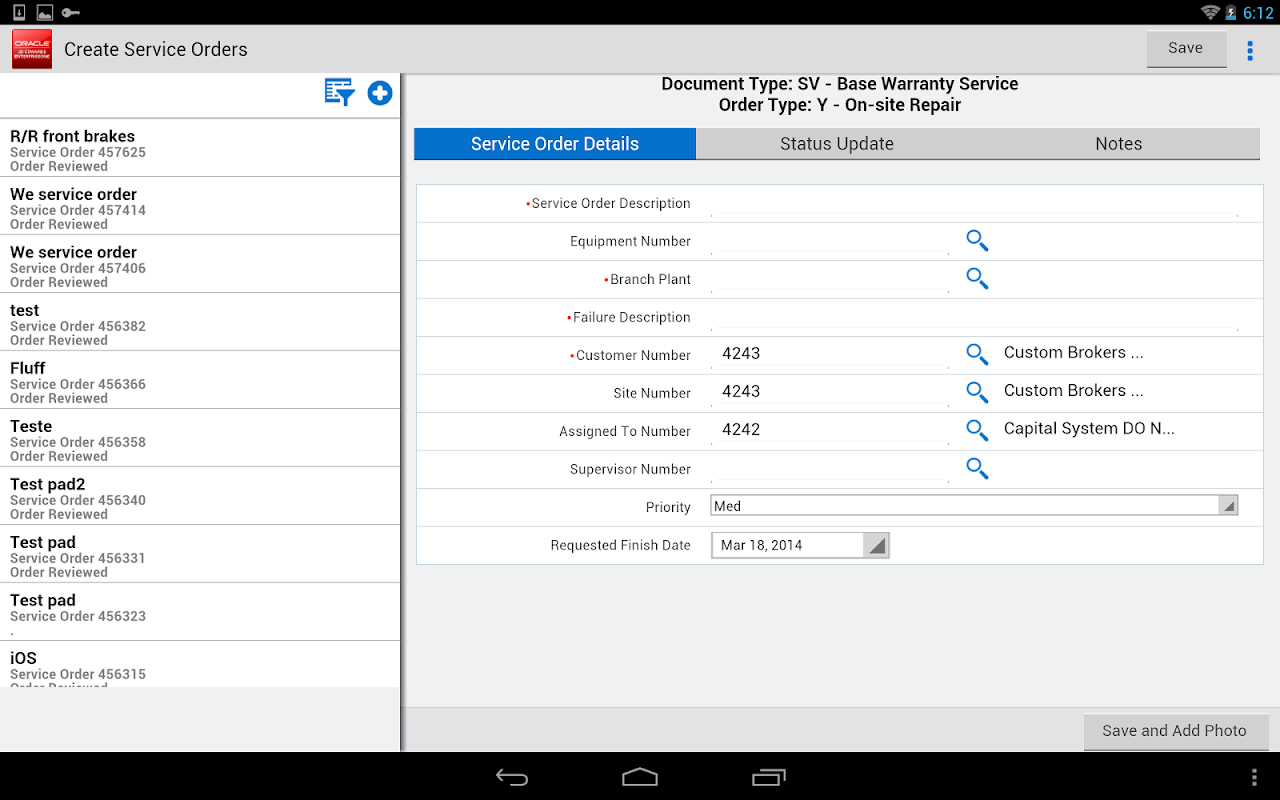Open Branch Plant lookup magnifier
Screen dimensions: 1280x800
[x=977, y=279]
